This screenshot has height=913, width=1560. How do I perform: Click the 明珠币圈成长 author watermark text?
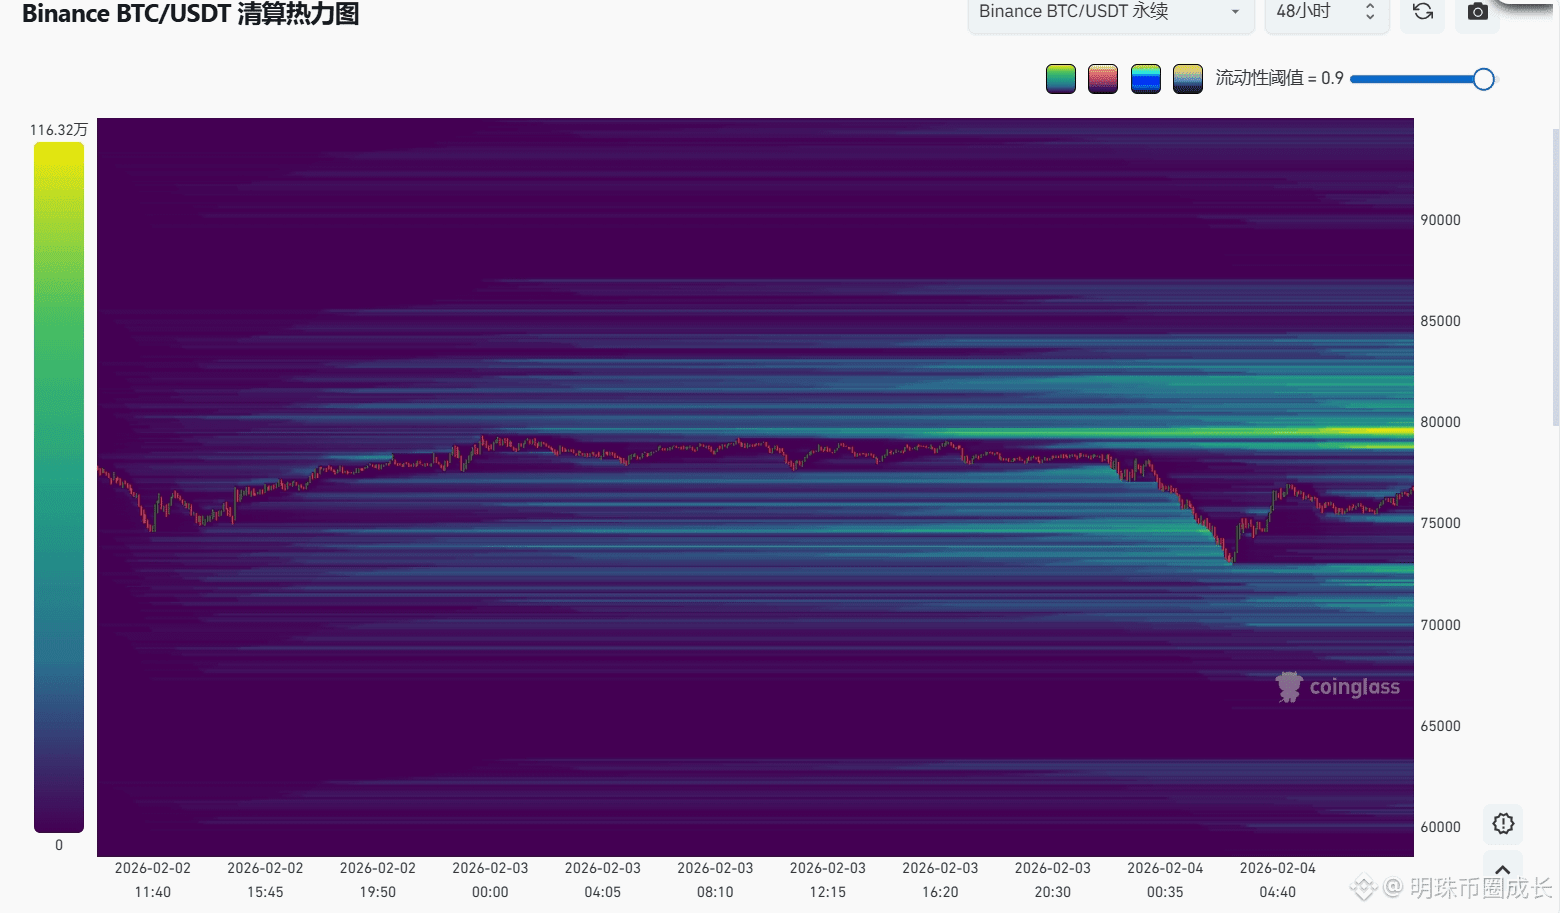point(1480,887)
